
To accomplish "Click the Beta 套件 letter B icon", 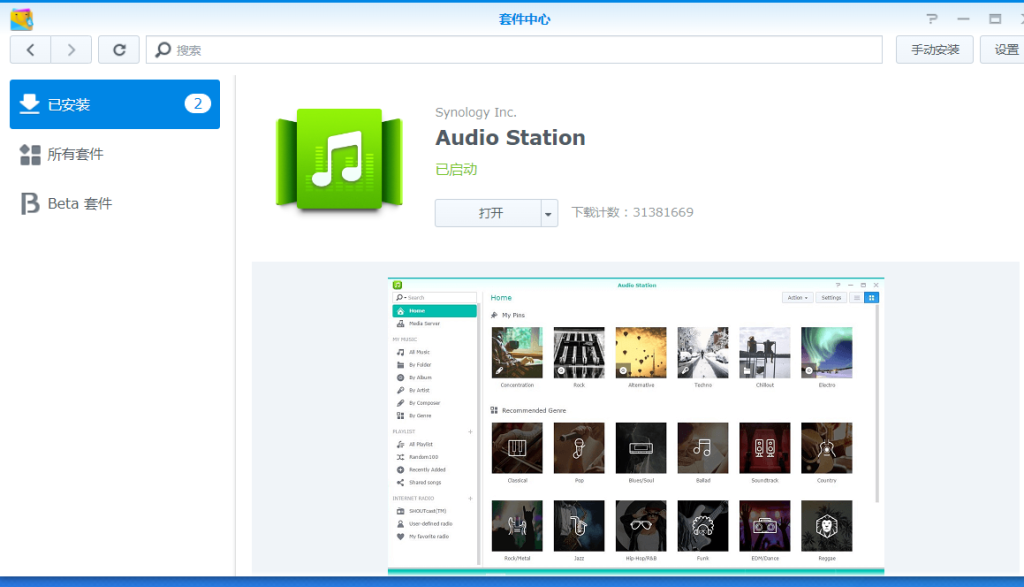I will 30,204.
